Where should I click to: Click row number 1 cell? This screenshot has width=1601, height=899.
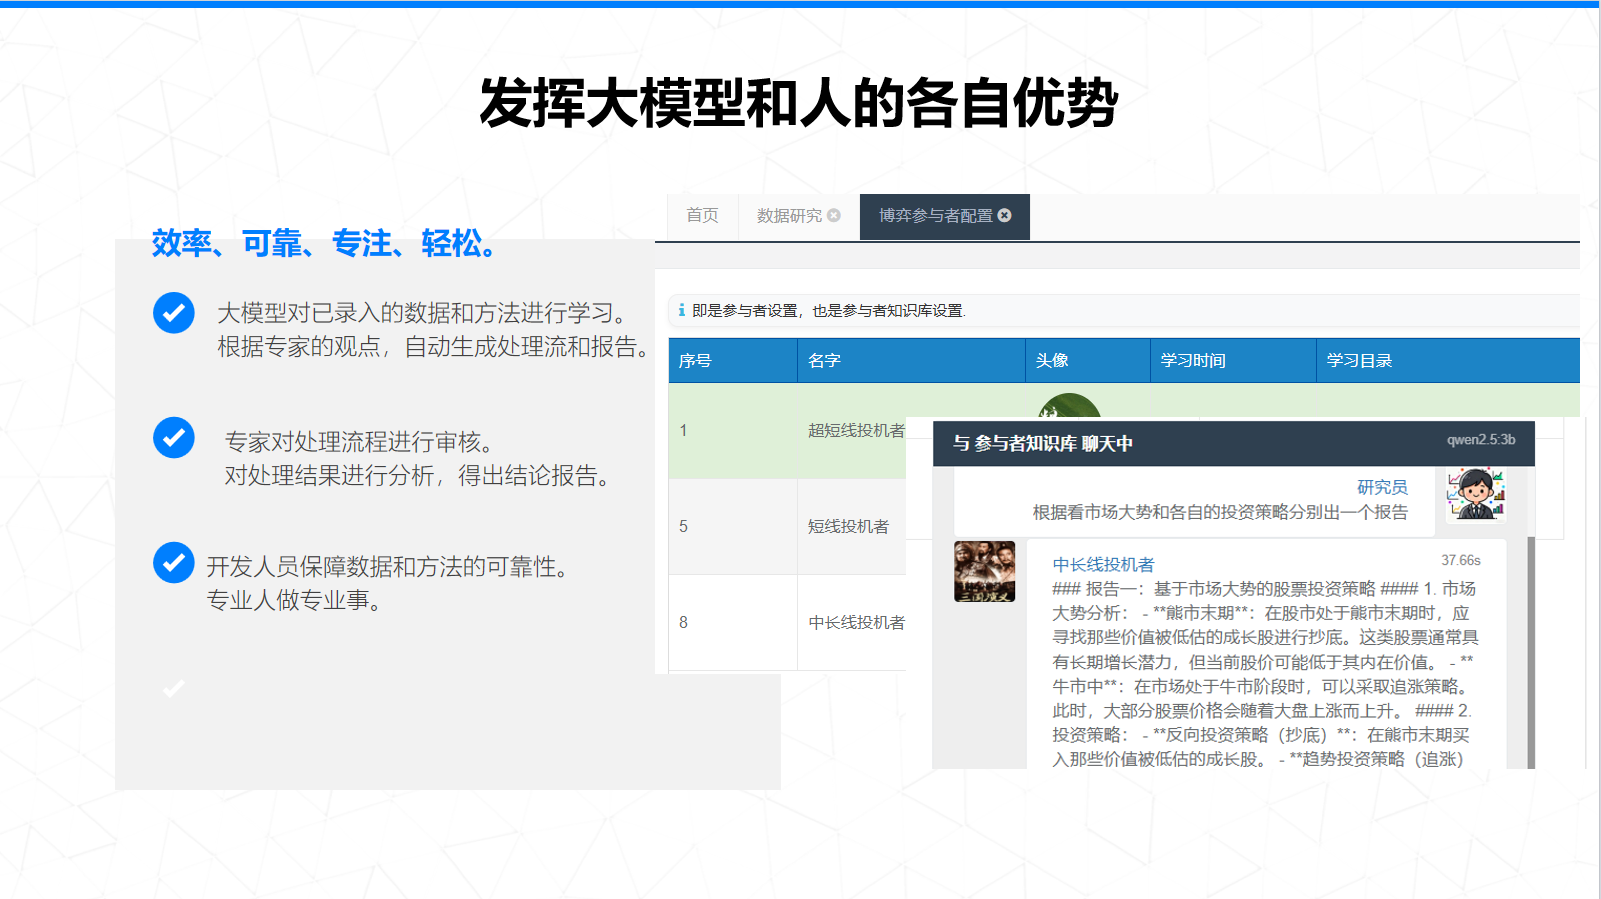point(733,430)
